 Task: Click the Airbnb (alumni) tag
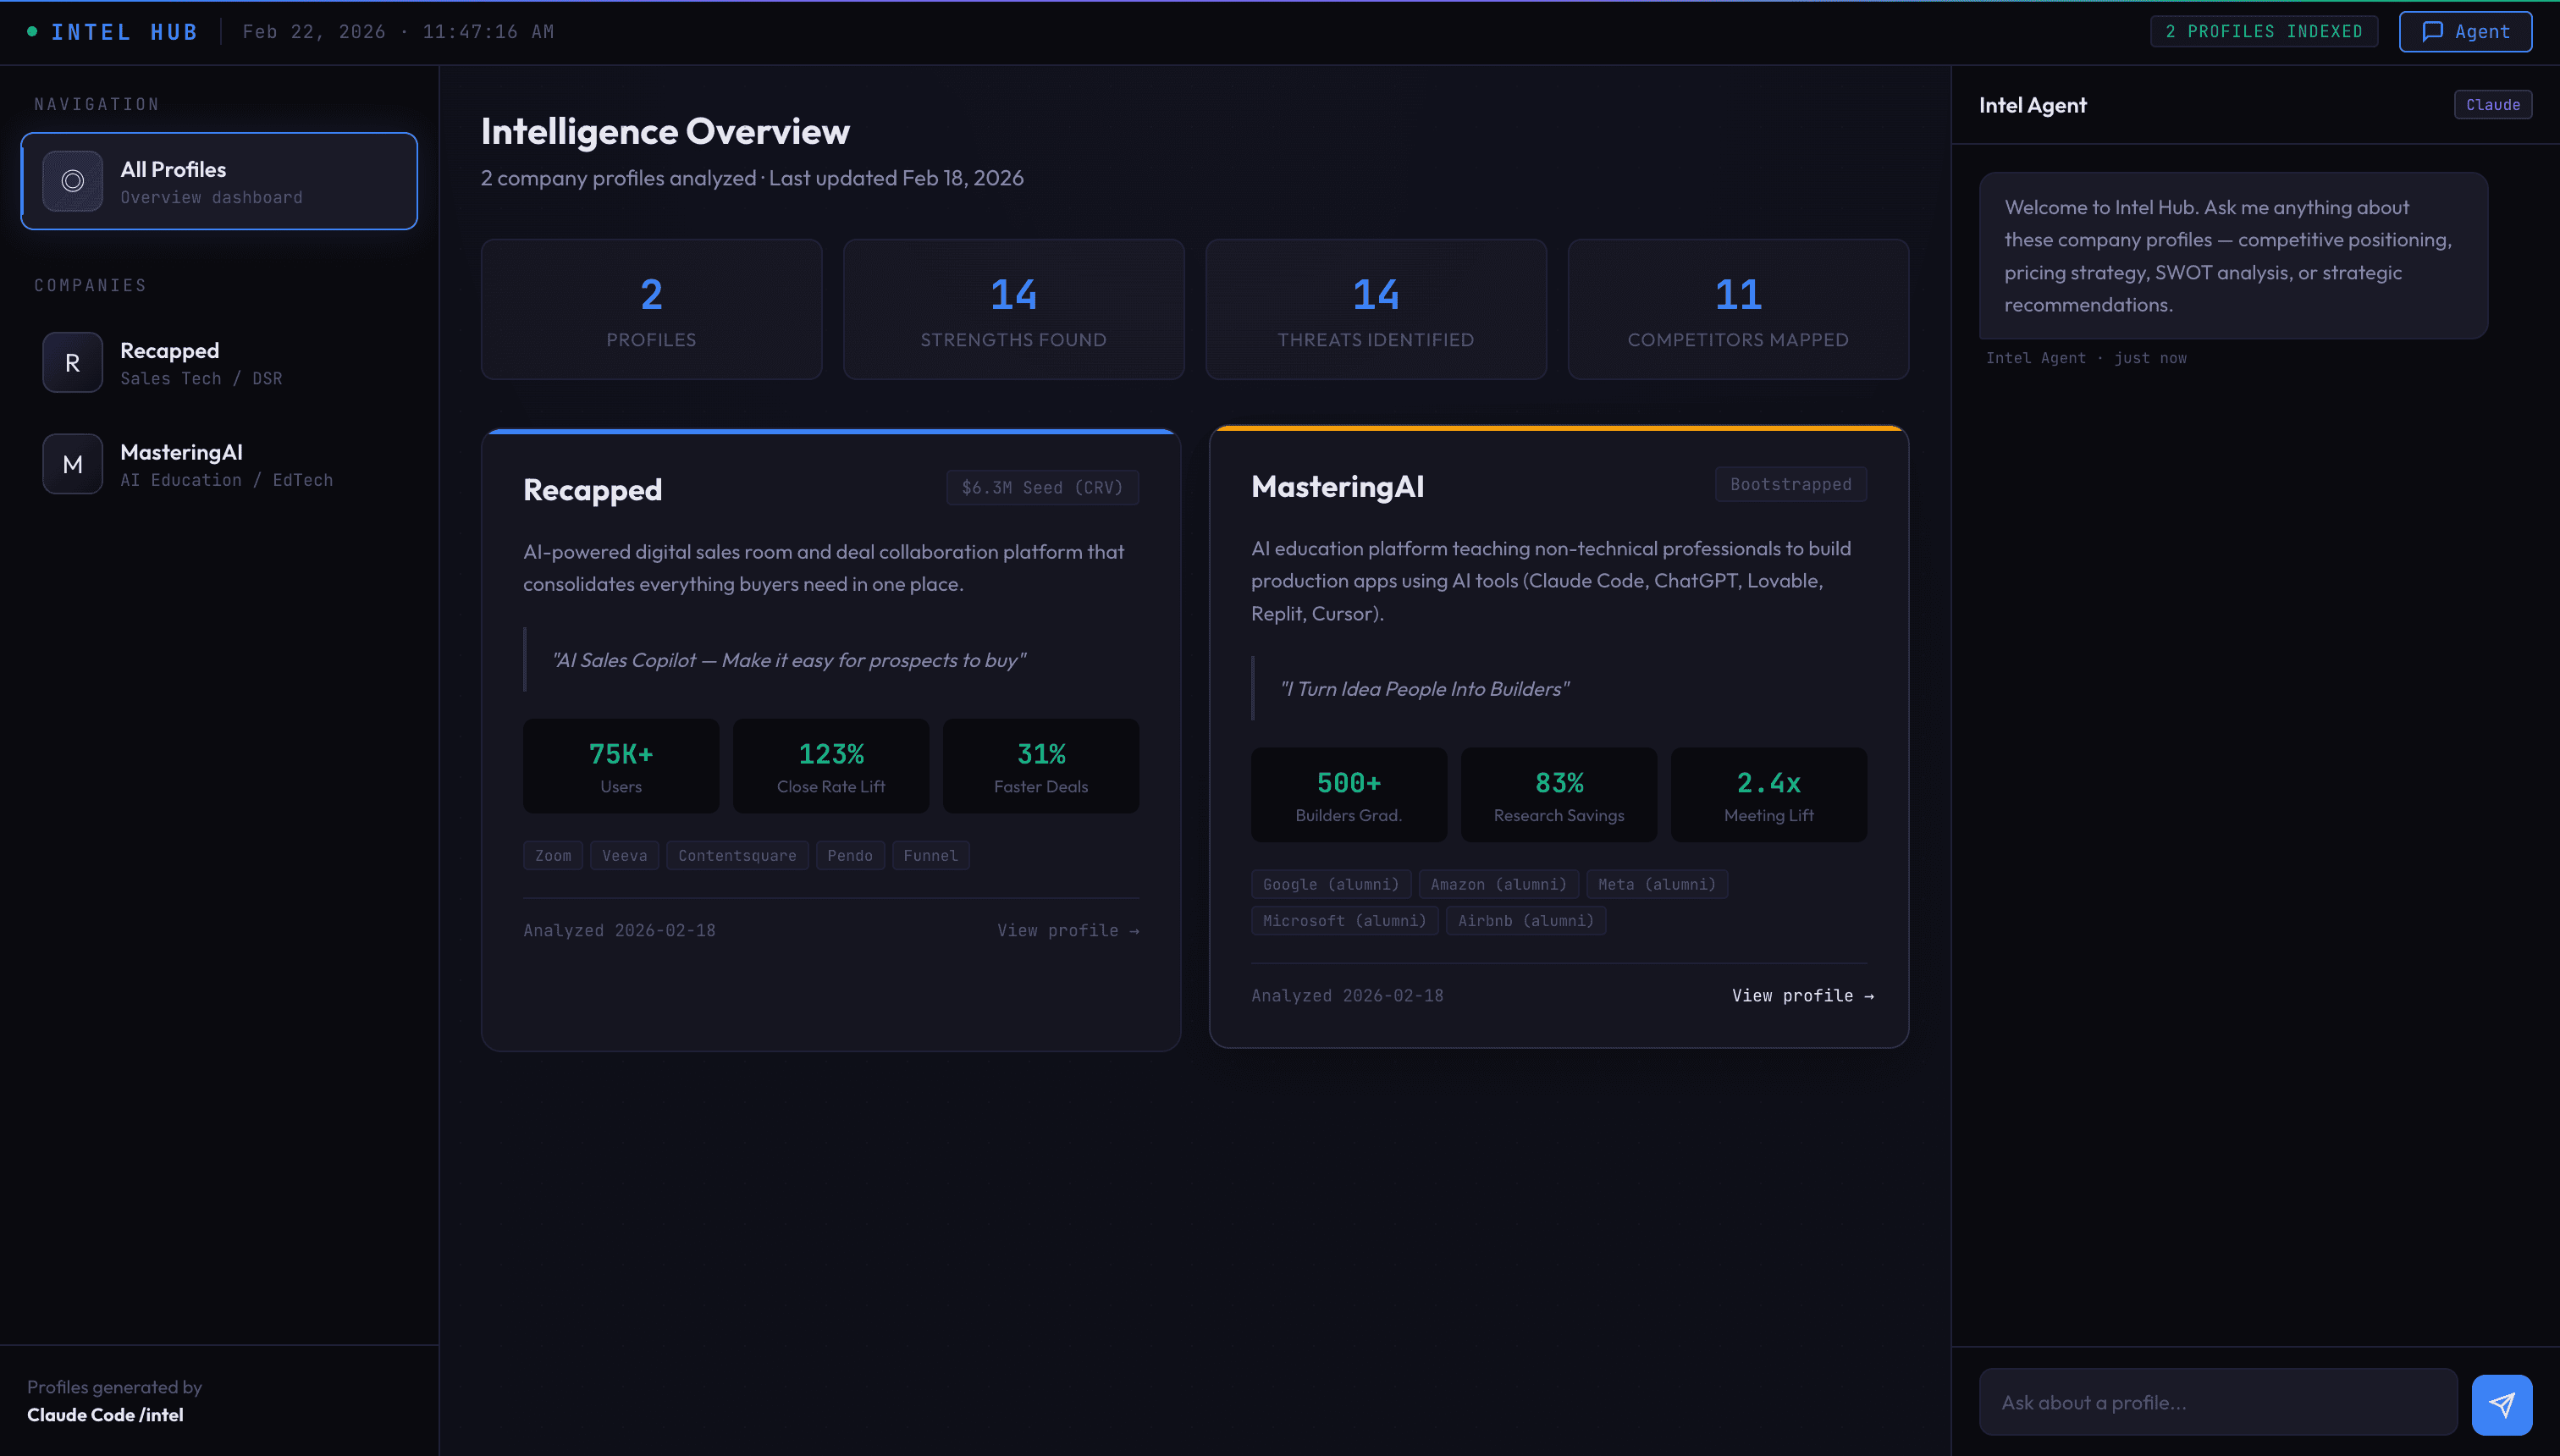click(x=1525, y=921)
